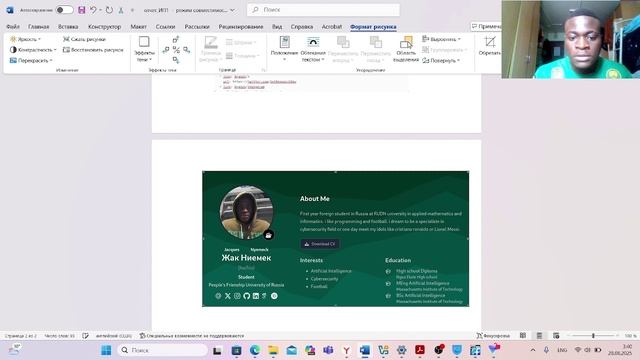Click the Windows taskbar search box
This screenshot has width=640, height=360.
163,350
